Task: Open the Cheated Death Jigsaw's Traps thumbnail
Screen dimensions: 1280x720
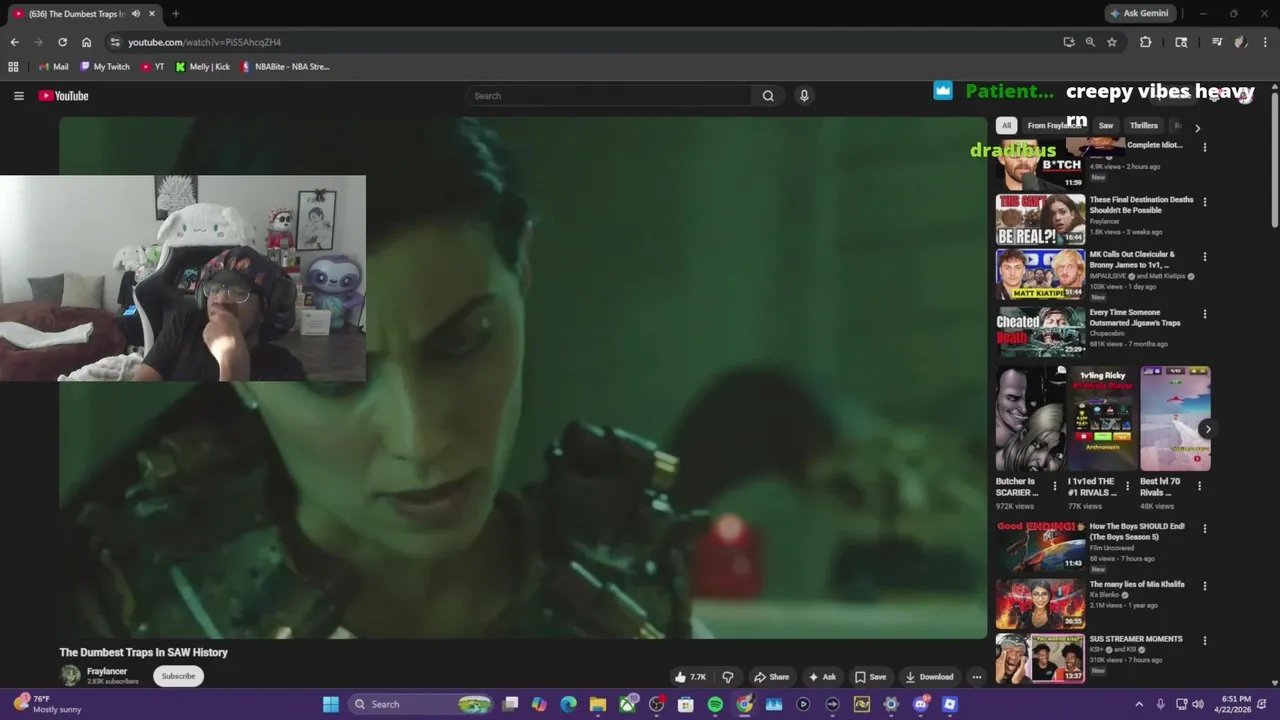Action: click(x=1040, y=332)
